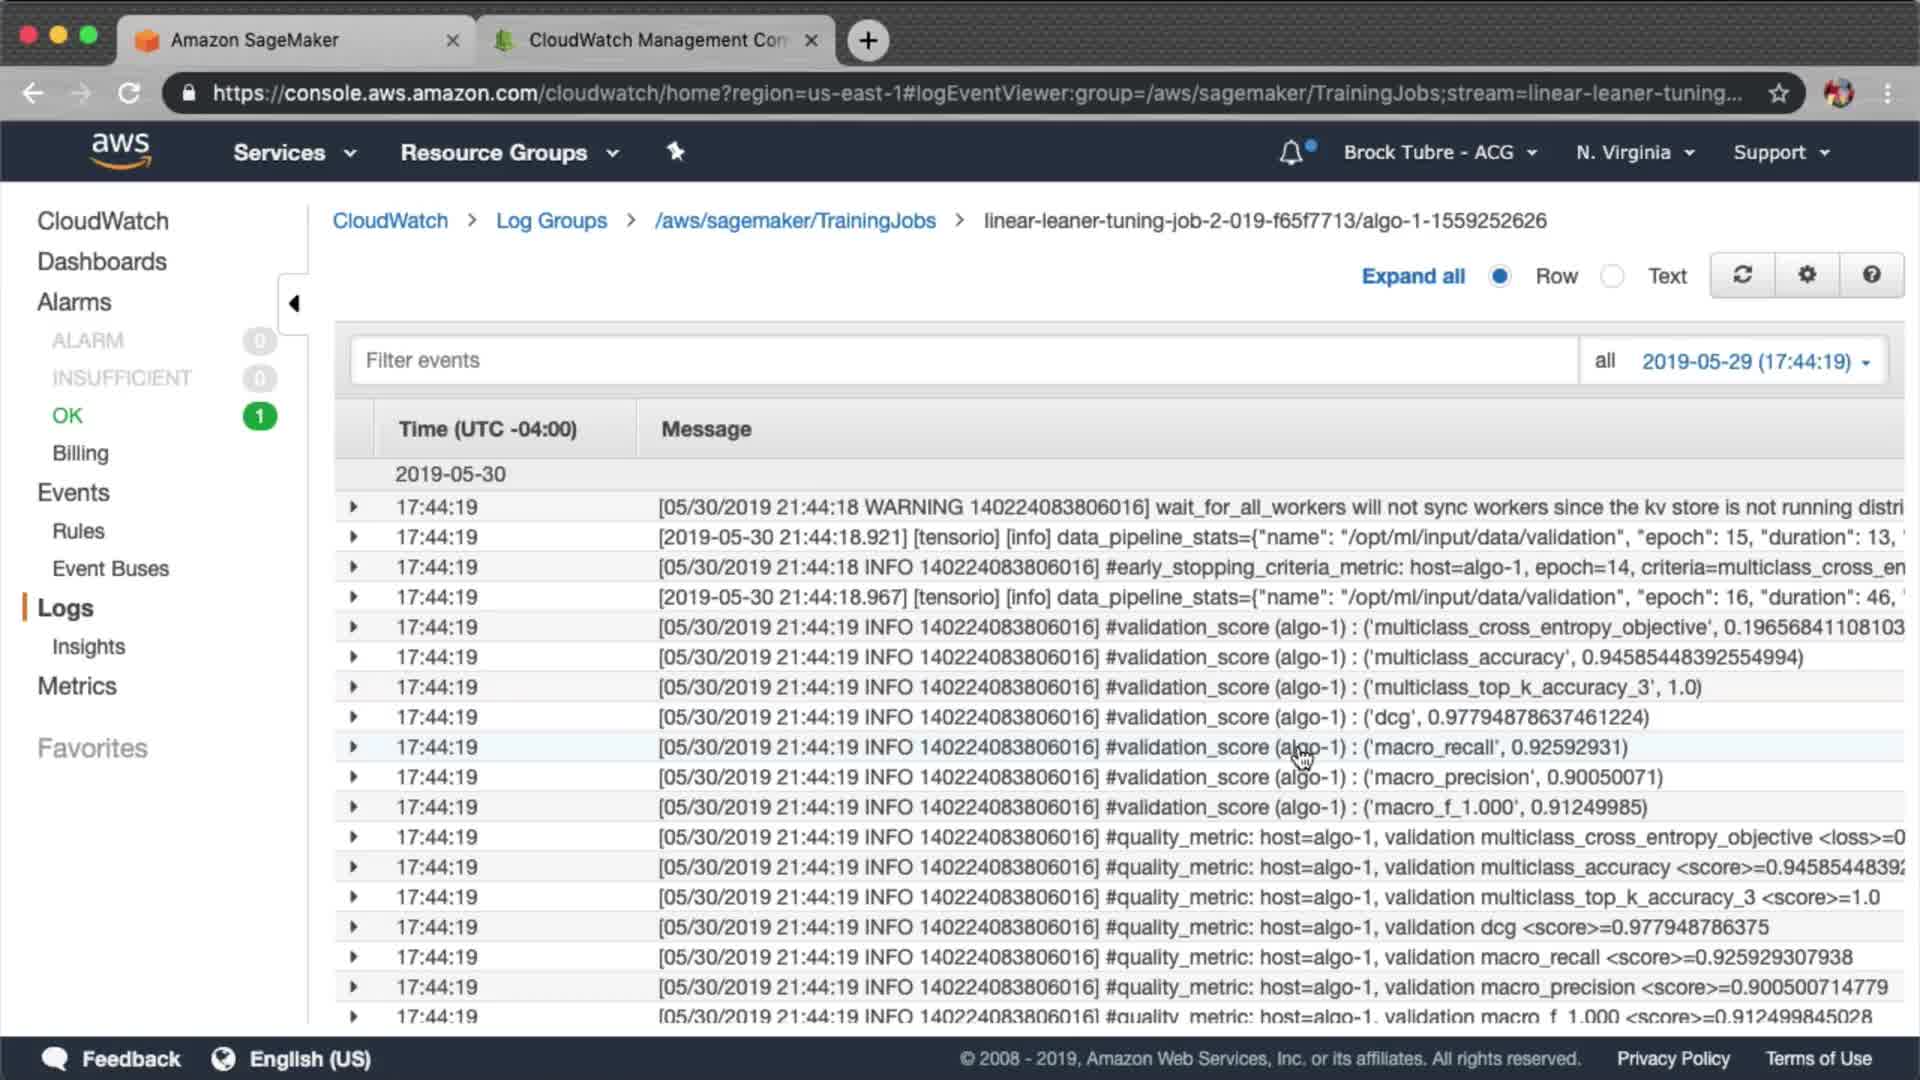The width and height of the screenshot is (1920, 1080).
Task: Open the Services dropdown menu
Action: (294, 153)
